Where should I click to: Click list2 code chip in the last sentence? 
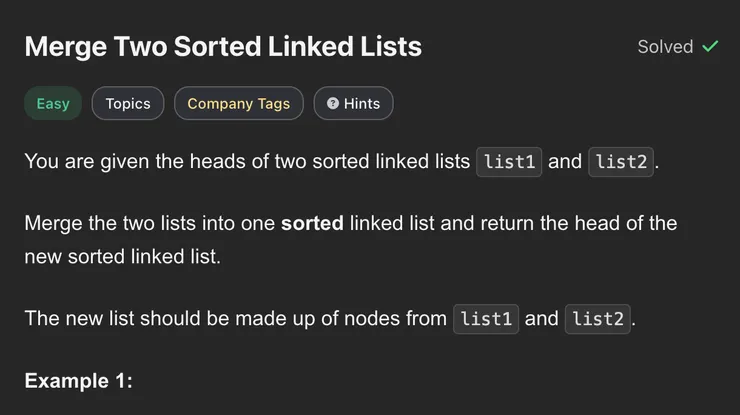(598, 319)
